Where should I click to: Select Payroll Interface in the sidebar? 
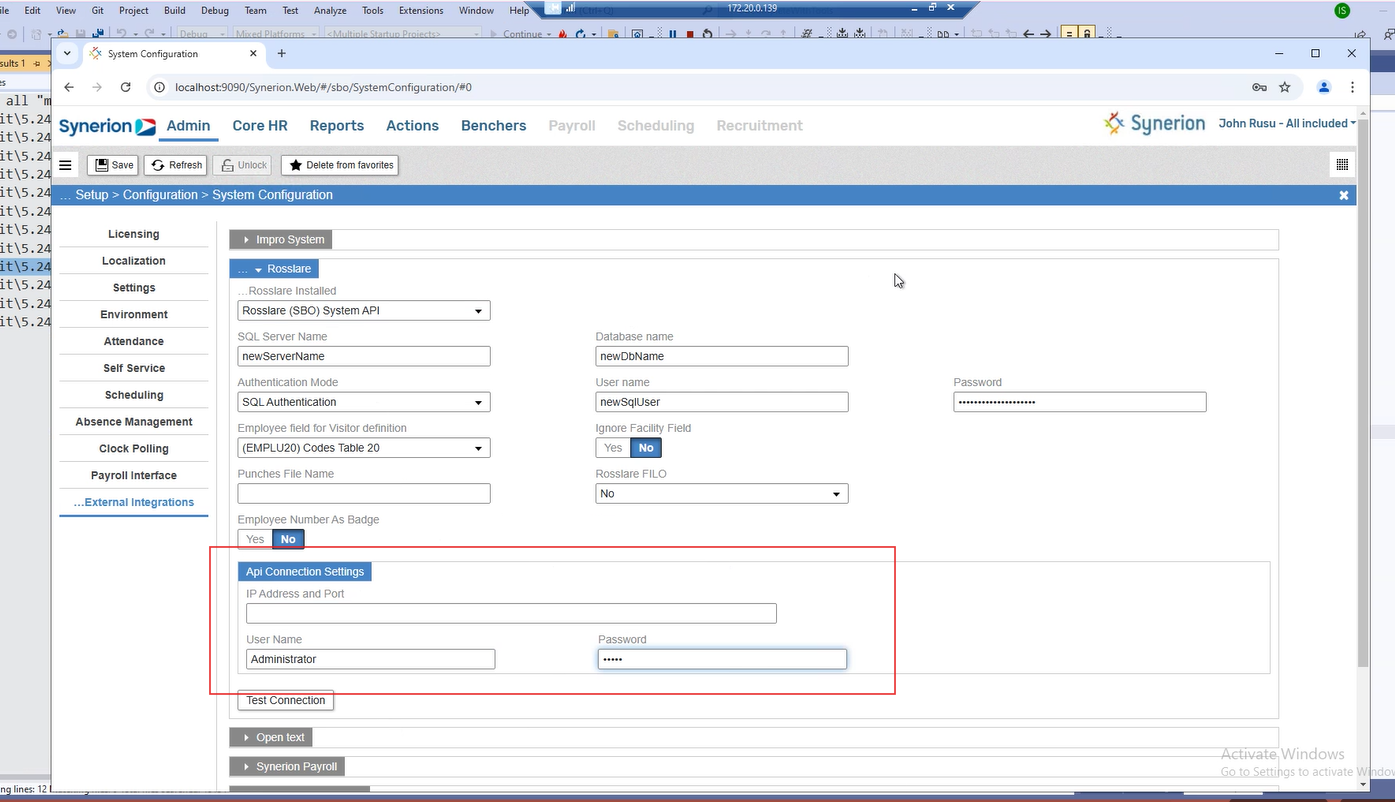tap(134, 476)
